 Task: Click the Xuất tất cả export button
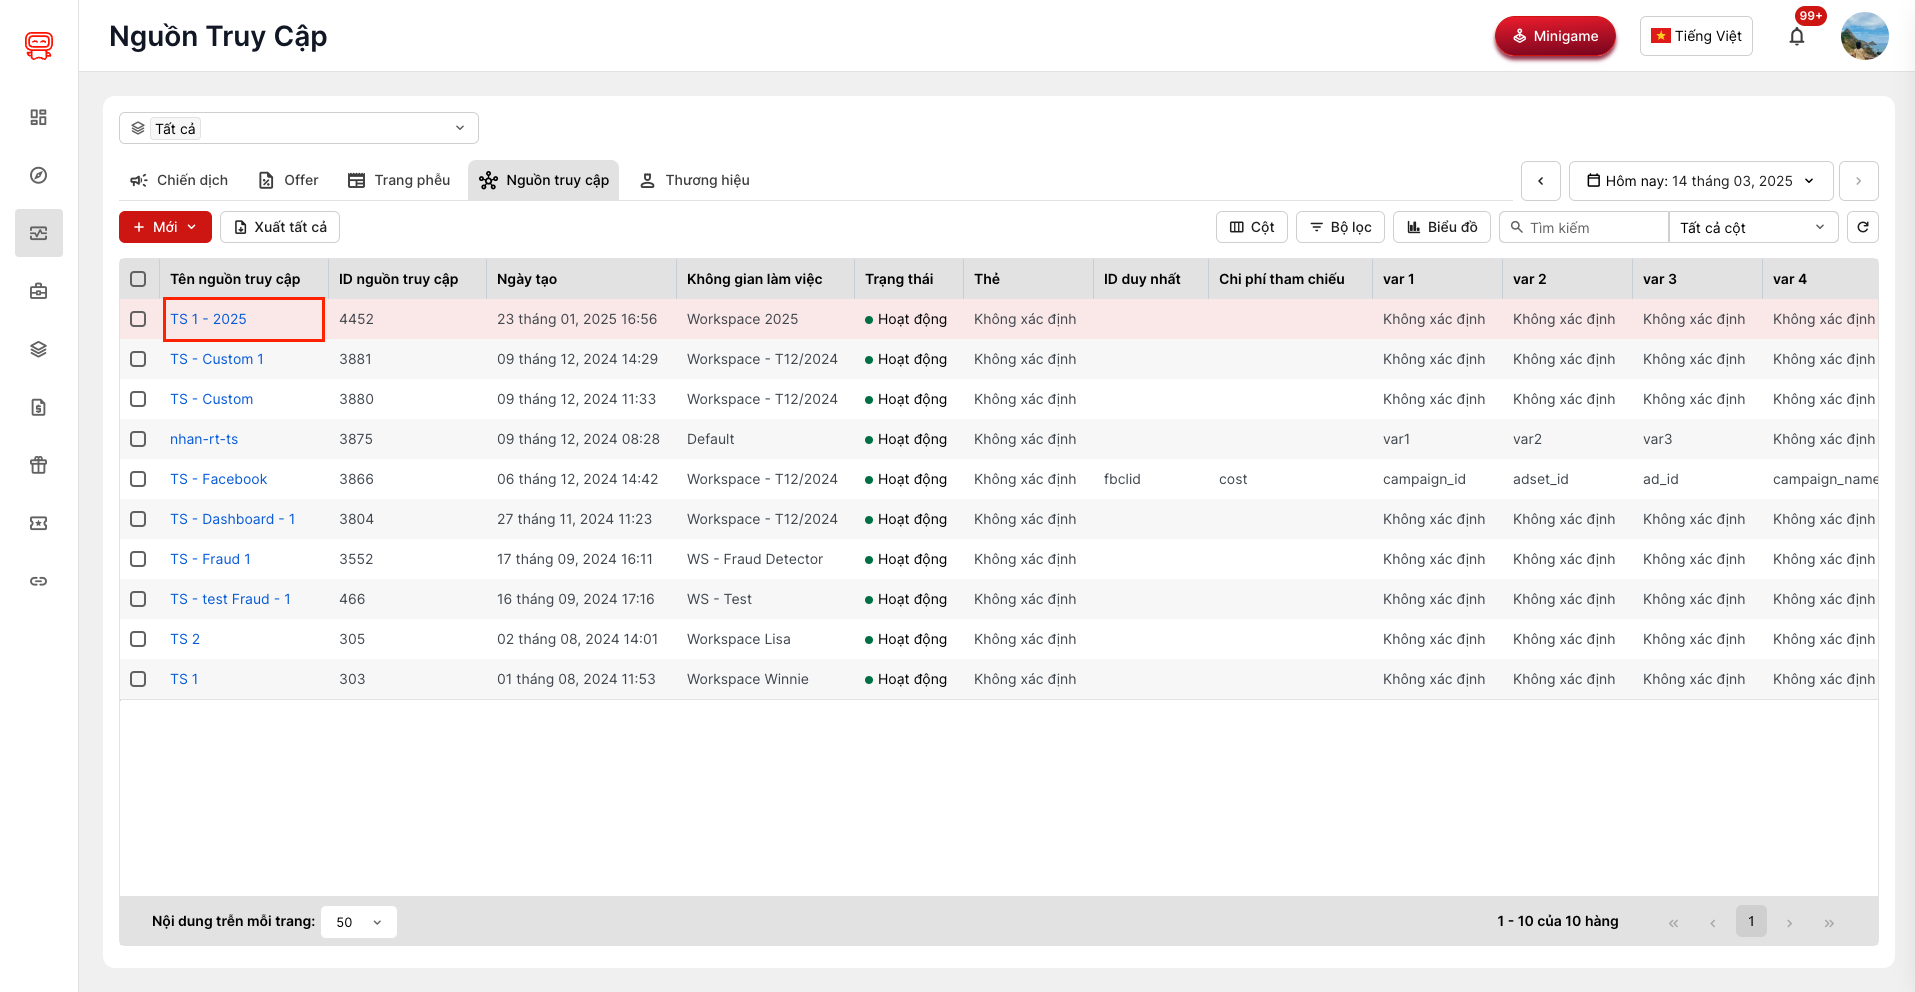point(280,227)
